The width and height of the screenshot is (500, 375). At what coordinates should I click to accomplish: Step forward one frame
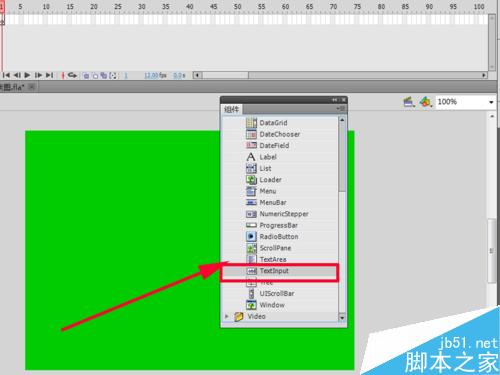[x=38, y=75]
